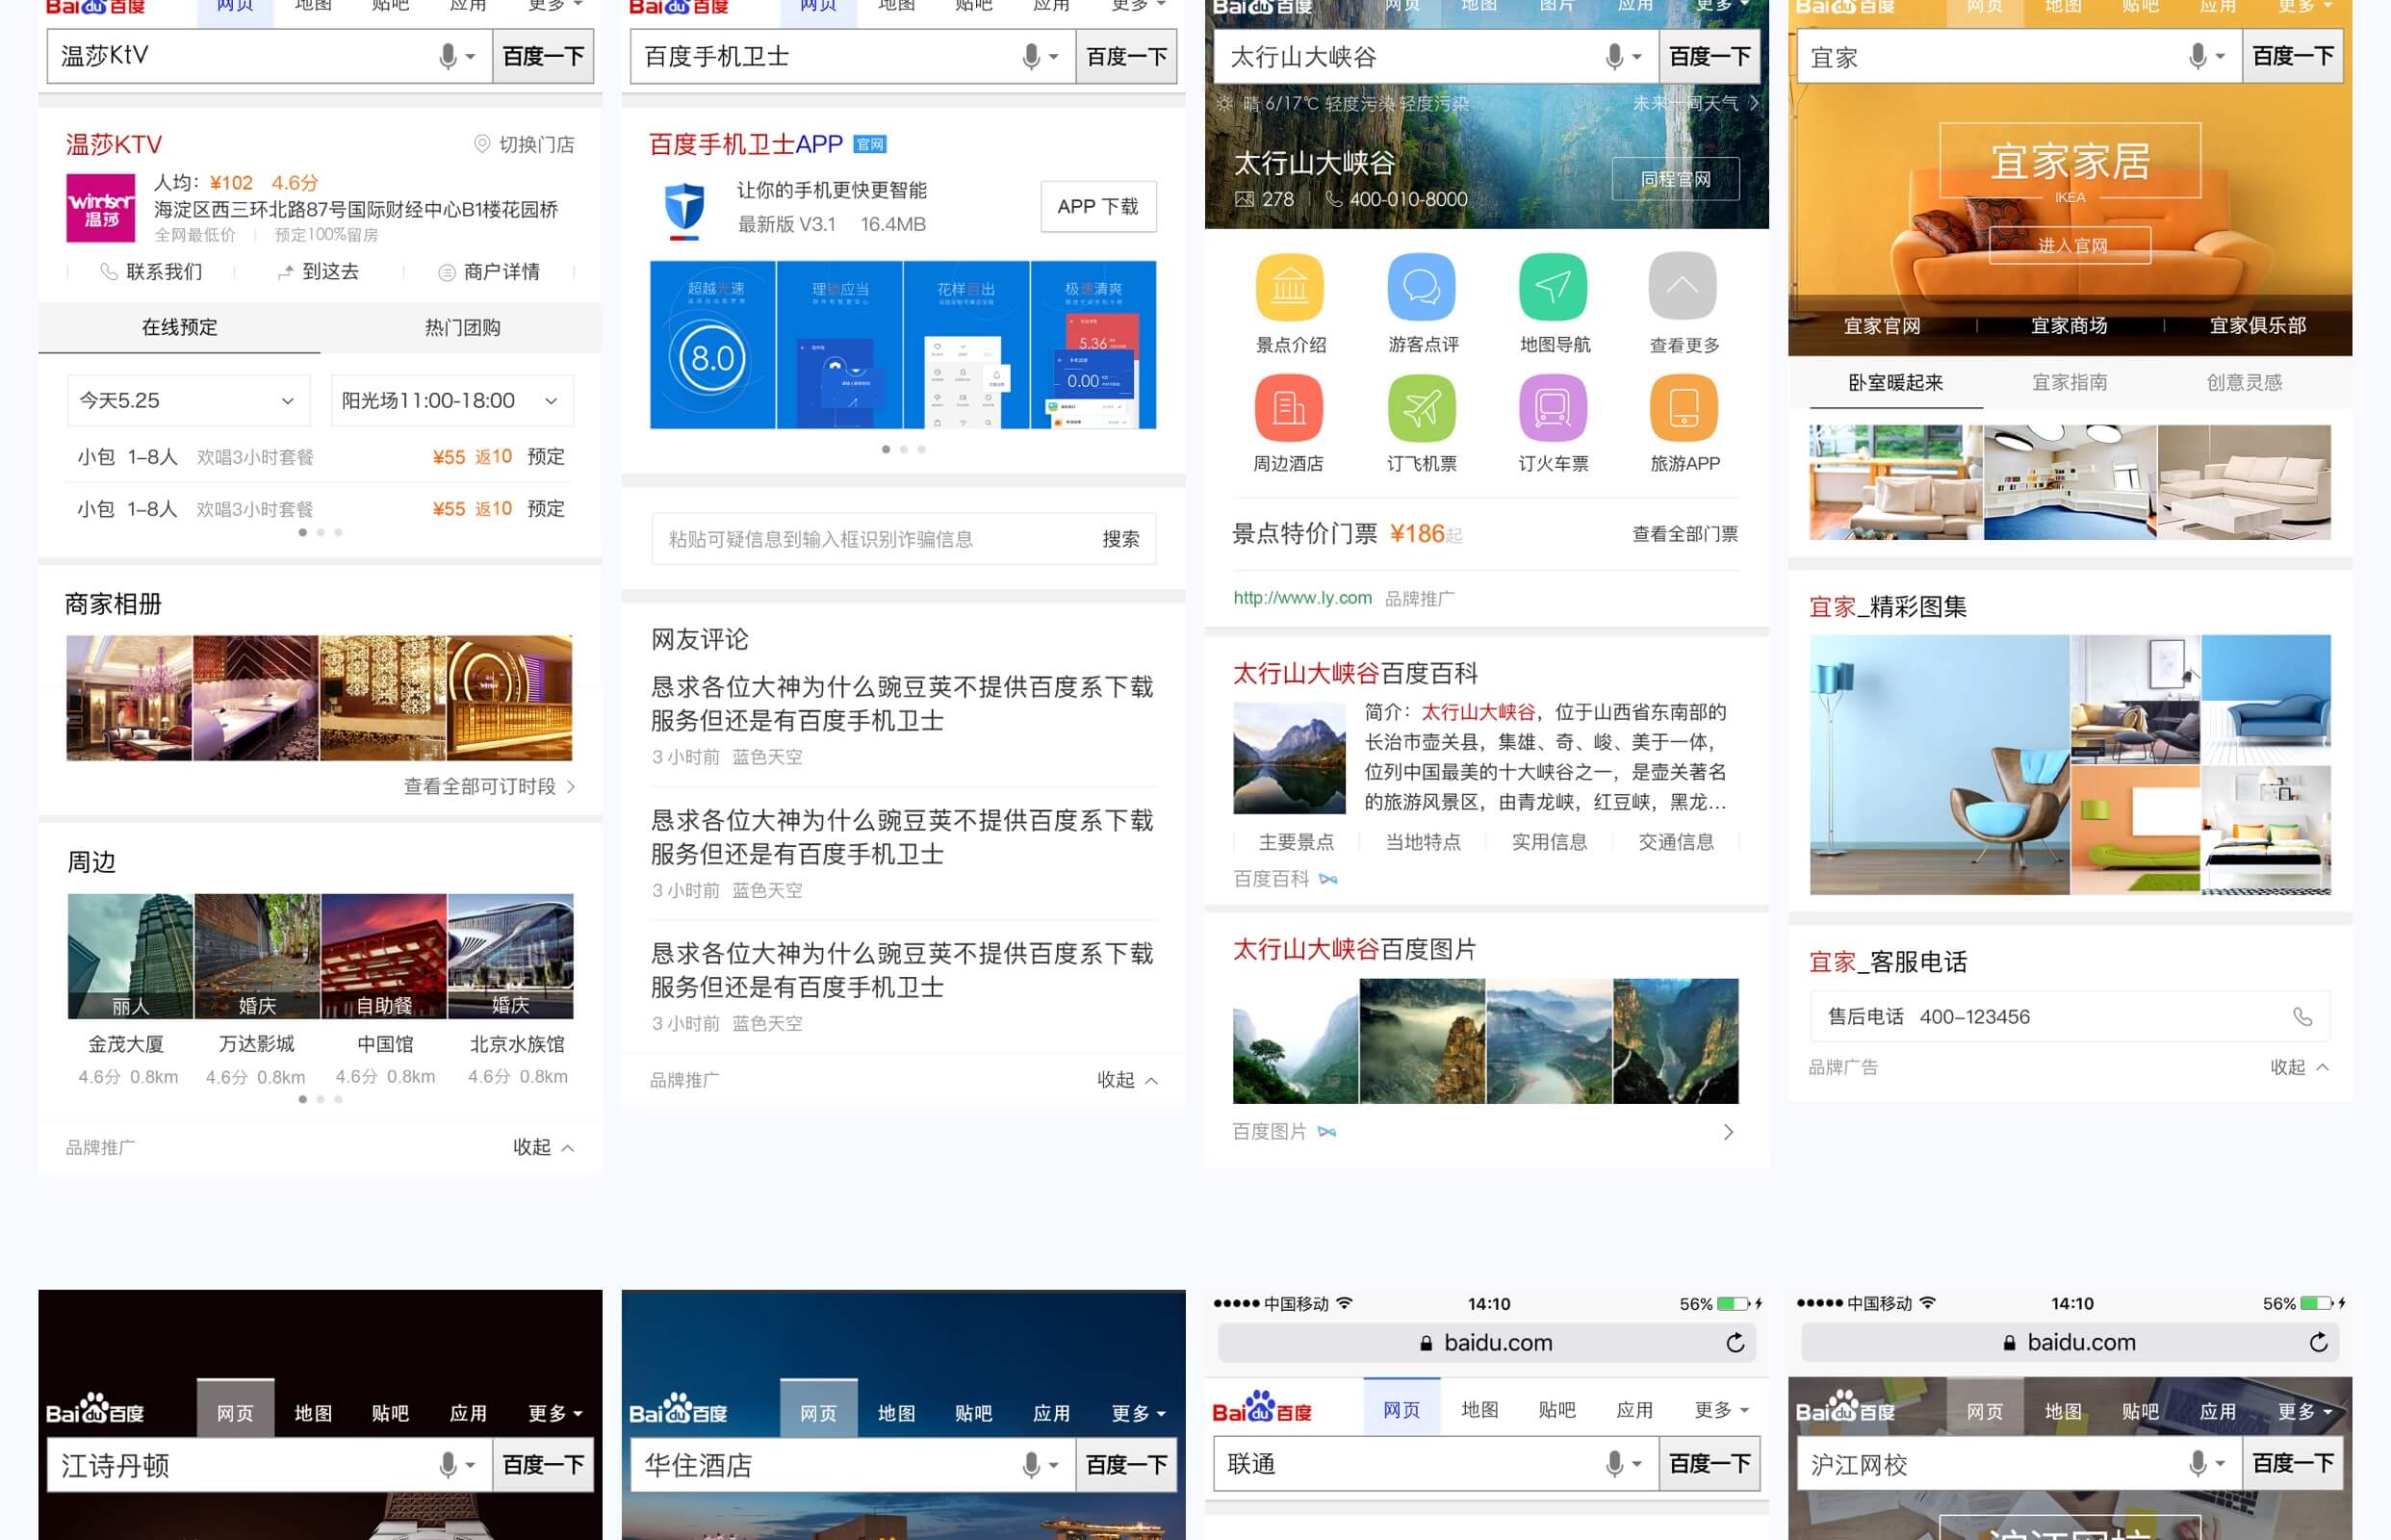Screen dimensions: 2391x1540
Task: Open the 周边酒店 red building icon
Action: [1289, 408]
